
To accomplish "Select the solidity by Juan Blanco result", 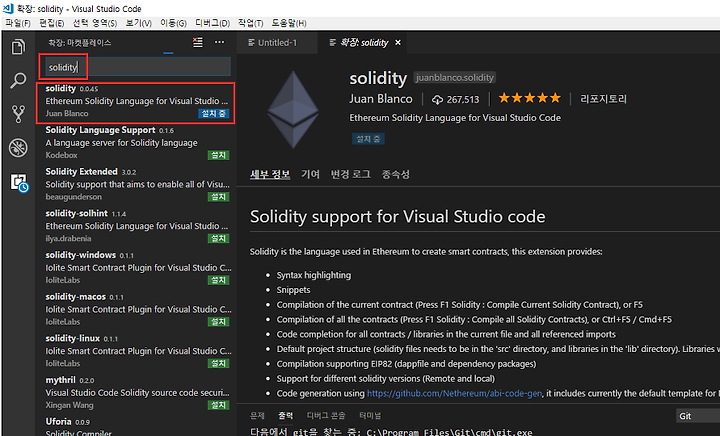I will click(136, 103).
